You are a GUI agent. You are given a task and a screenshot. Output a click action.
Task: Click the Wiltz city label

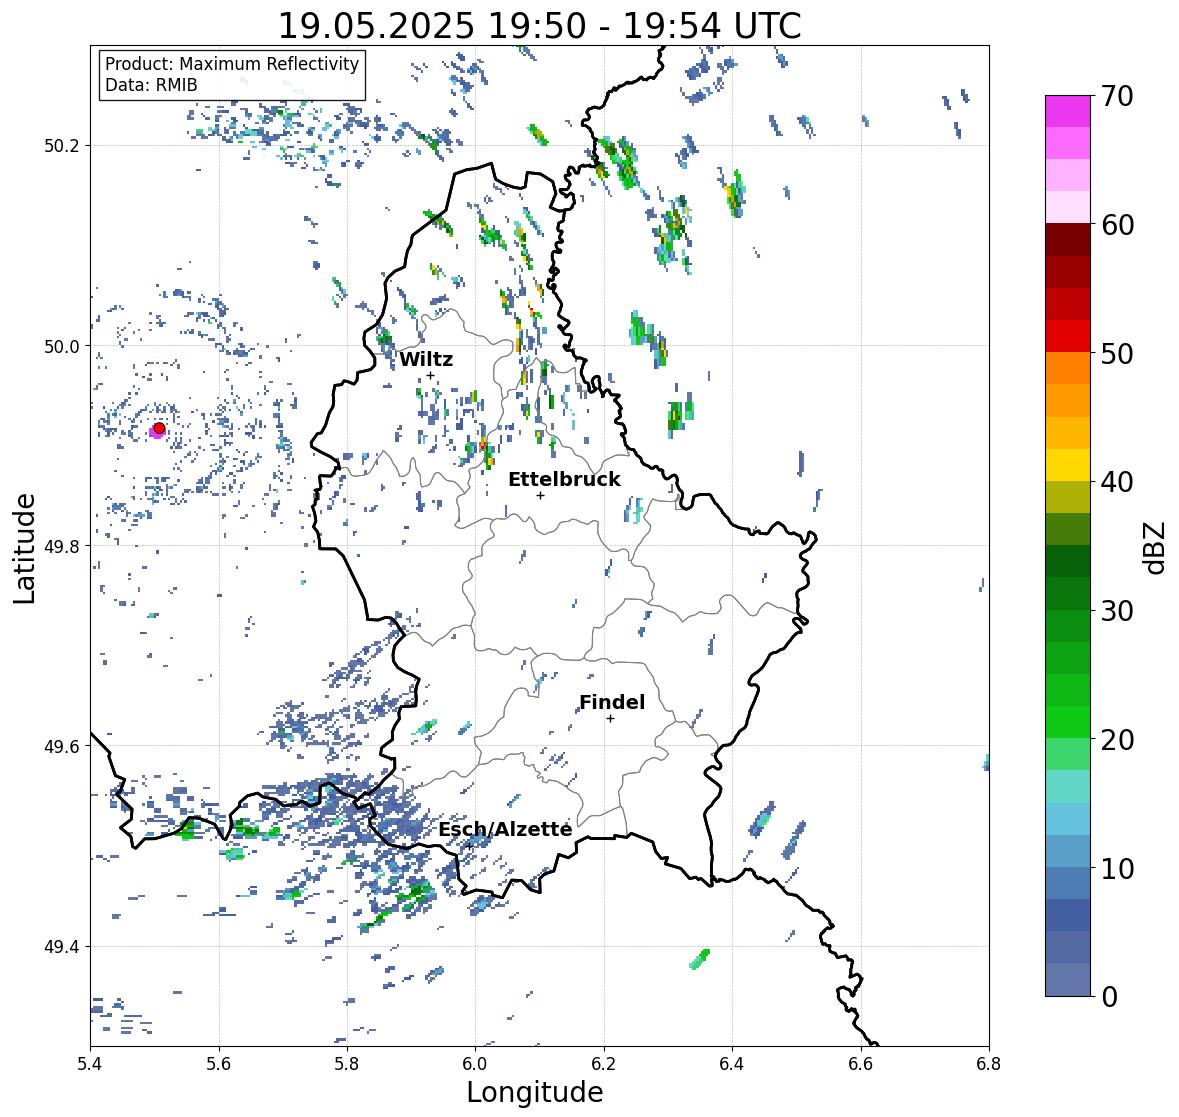click(x=426, y=359)
